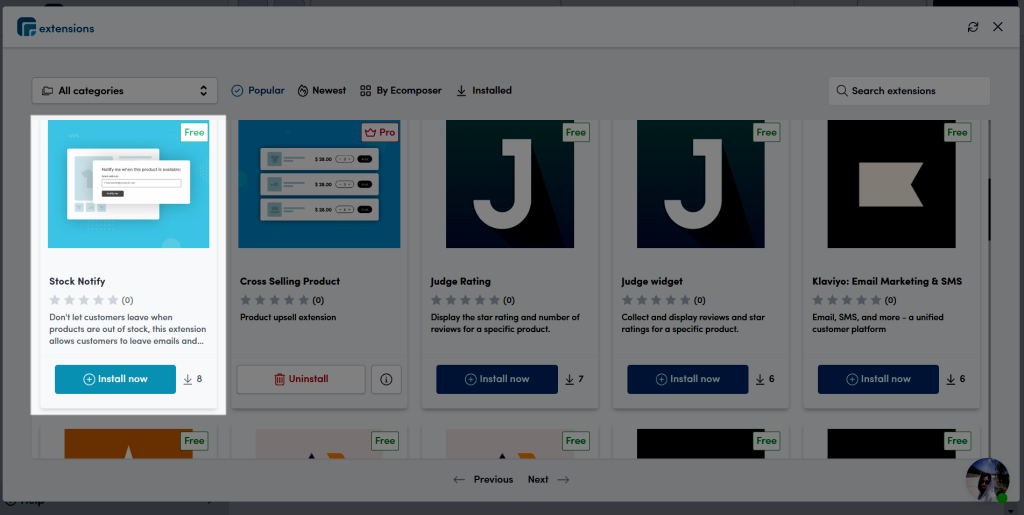Click Stock Notify download count icon
The image size is (1024, 515).
pos(187,379)
